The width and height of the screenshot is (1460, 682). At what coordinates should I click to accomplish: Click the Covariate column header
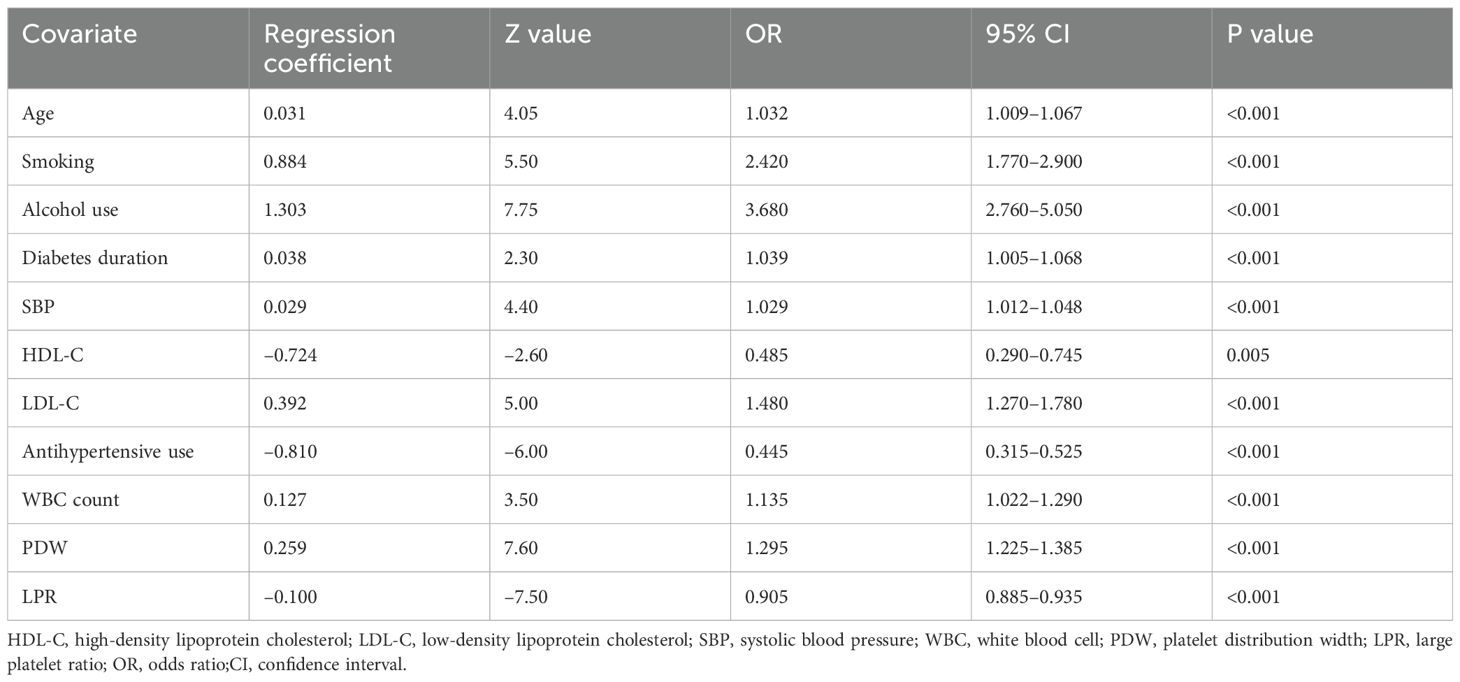(80, 35)
